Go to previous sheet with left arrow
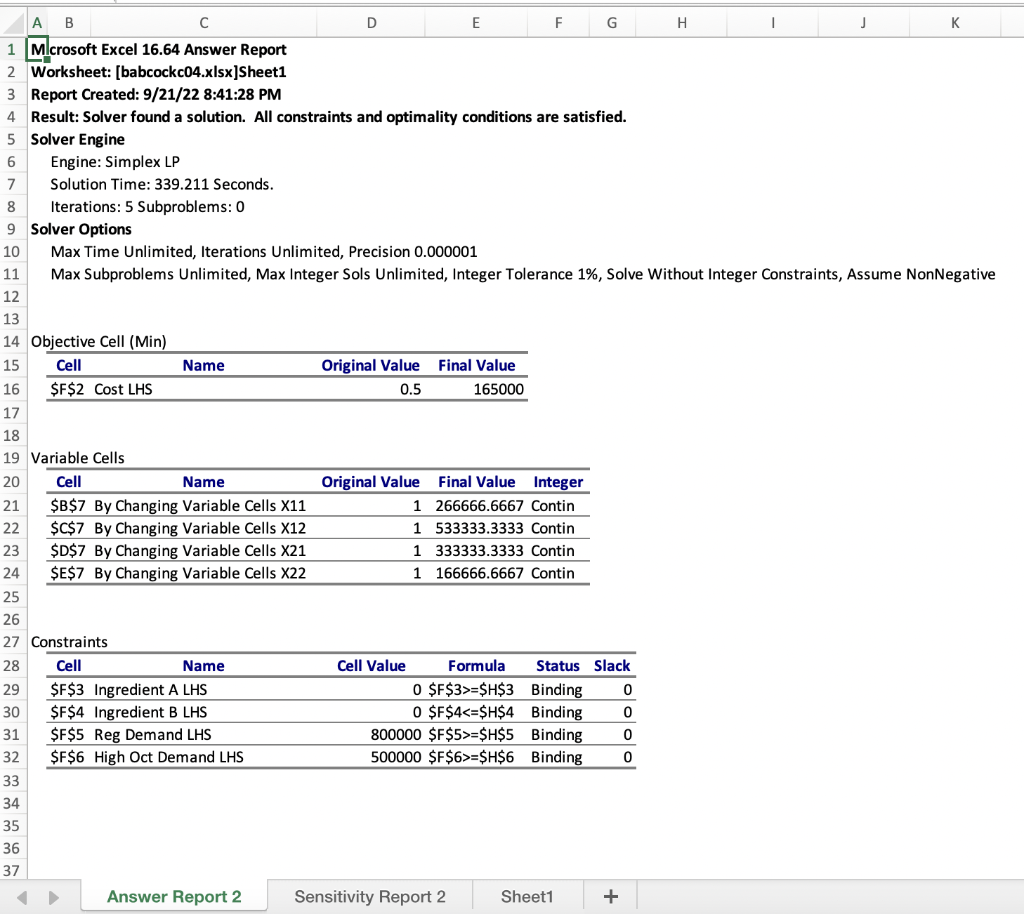 tap(22, 898)
